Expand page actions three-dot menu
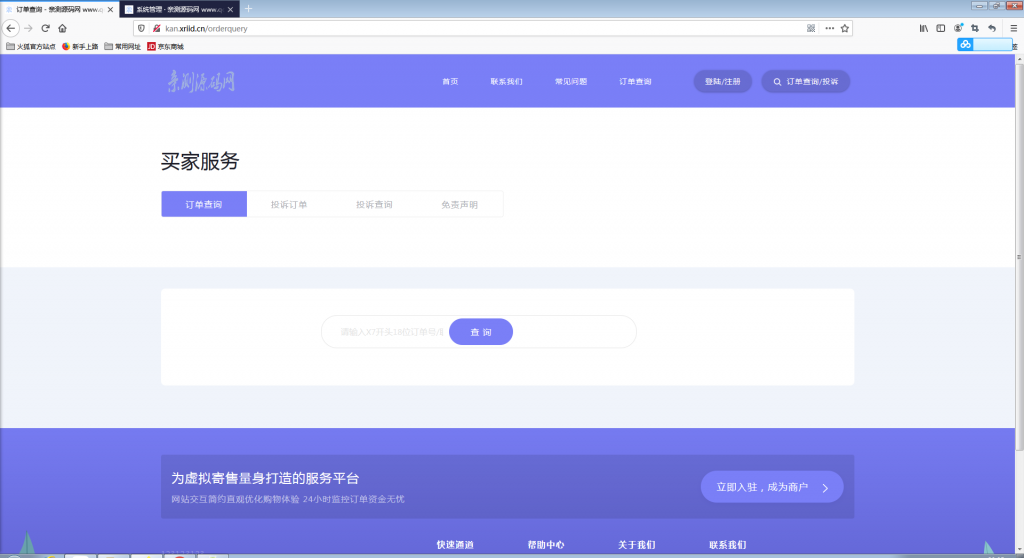The width and height of the screenshot is (1024, 558). pyautogui.click(x=829, y=28)
